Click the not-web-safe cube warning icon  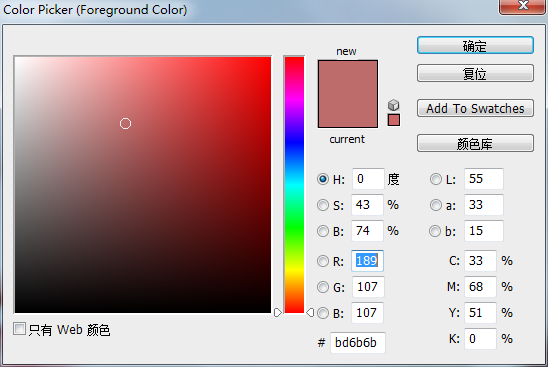(x=394, y=105)
